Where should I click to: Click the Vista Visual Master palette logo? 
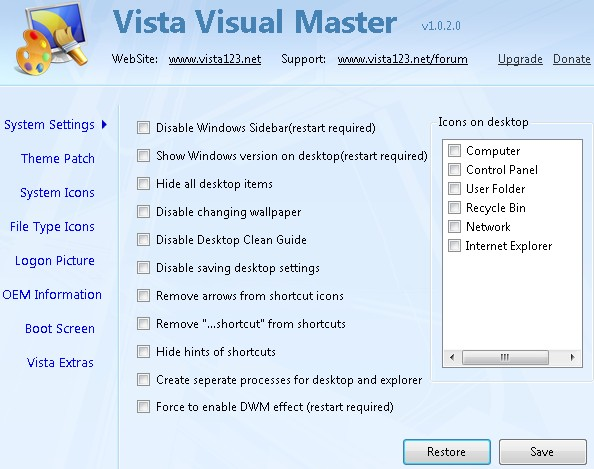click(x=51, y=38)
